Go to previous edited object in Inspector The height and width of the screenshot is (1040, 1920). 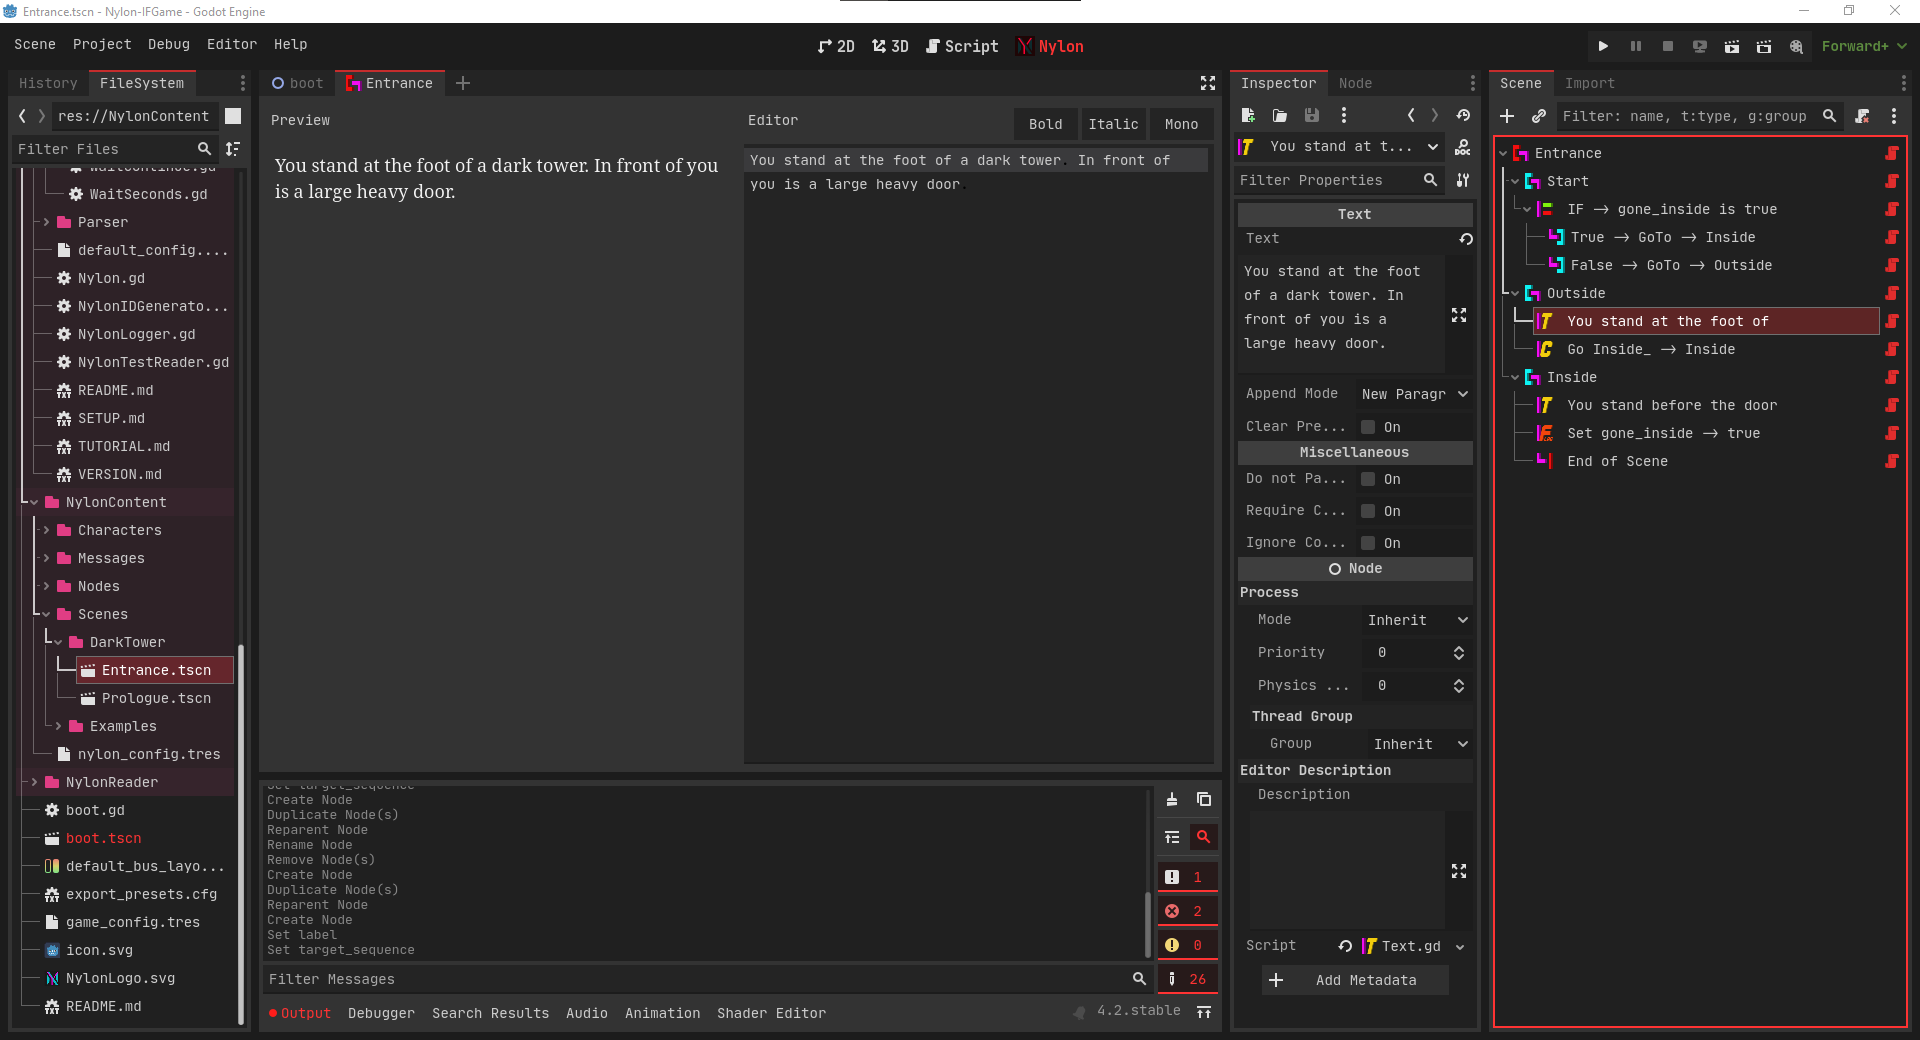point(1411,115)
